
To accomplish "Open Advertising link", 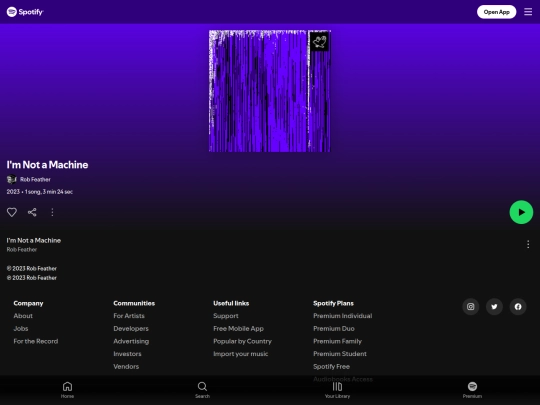I will click(131, 341).
